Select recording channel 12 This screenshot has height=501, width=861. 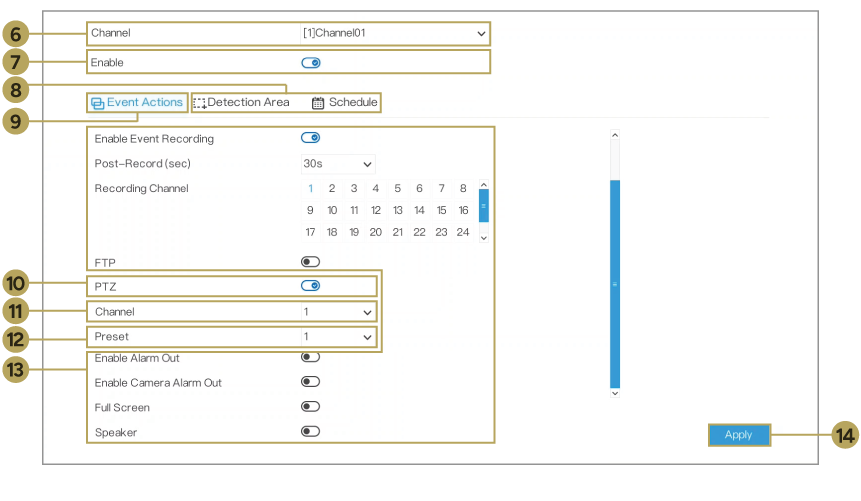(376, 210)
